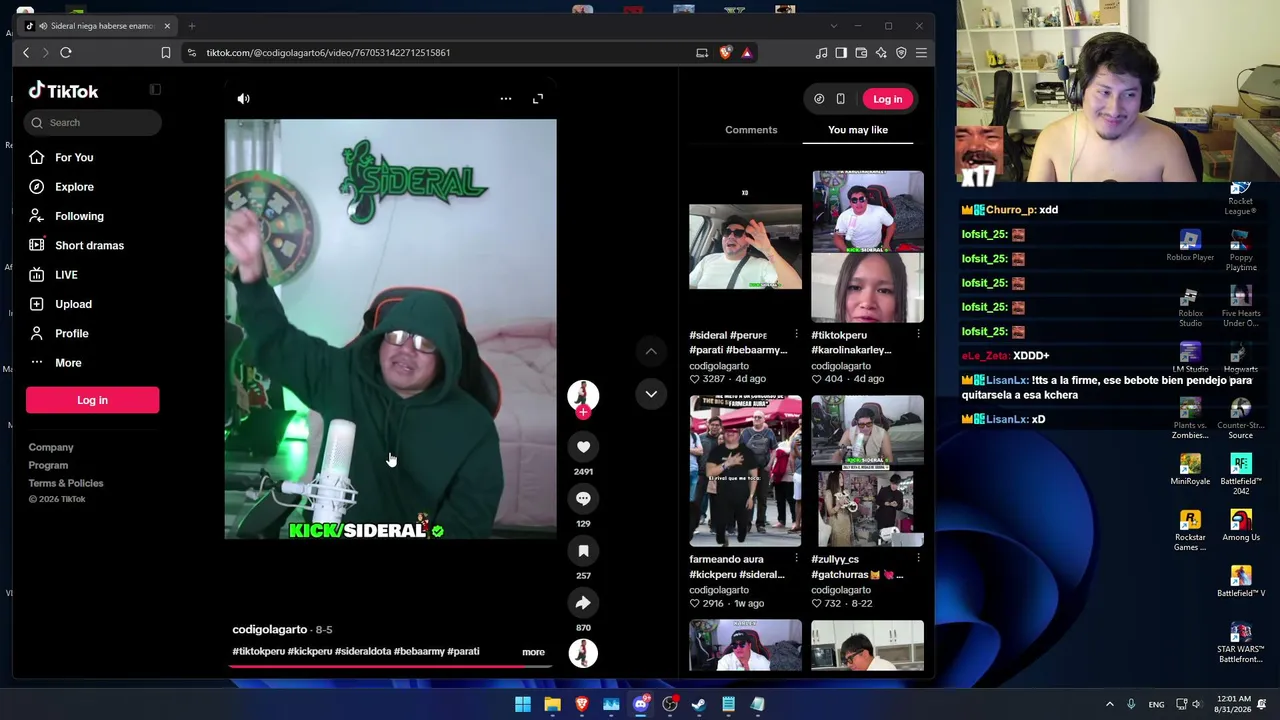Bookmark the video to favorites
Image resolution: width=1280 pixels, height=720 pixels.
tap(583, 551)
